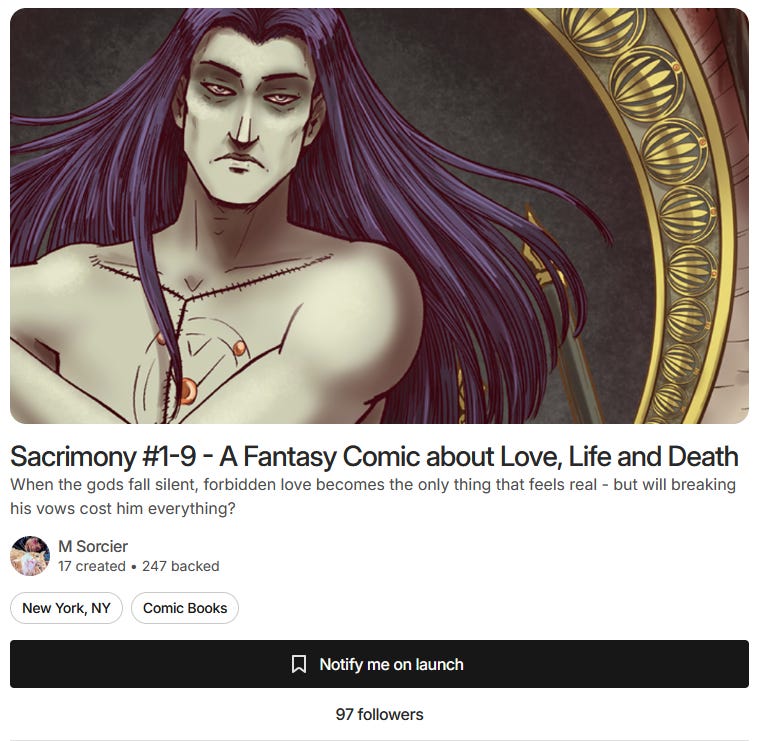This screenshot has height=741, width=761.
Task: Open M Sorcier's round profile avatar
Action: [30, 556]
